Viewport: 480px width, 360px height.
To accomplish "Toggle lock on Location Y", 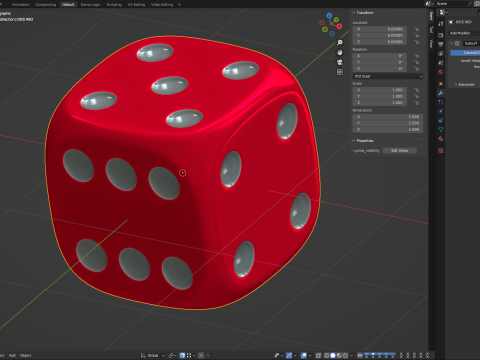I will pos(417,36).
